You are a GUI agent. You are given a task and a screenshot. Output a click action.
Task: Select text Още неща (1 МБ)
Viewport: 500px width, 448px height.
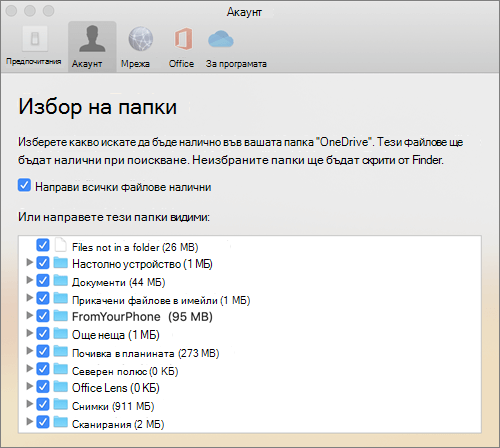pos(116,335)
